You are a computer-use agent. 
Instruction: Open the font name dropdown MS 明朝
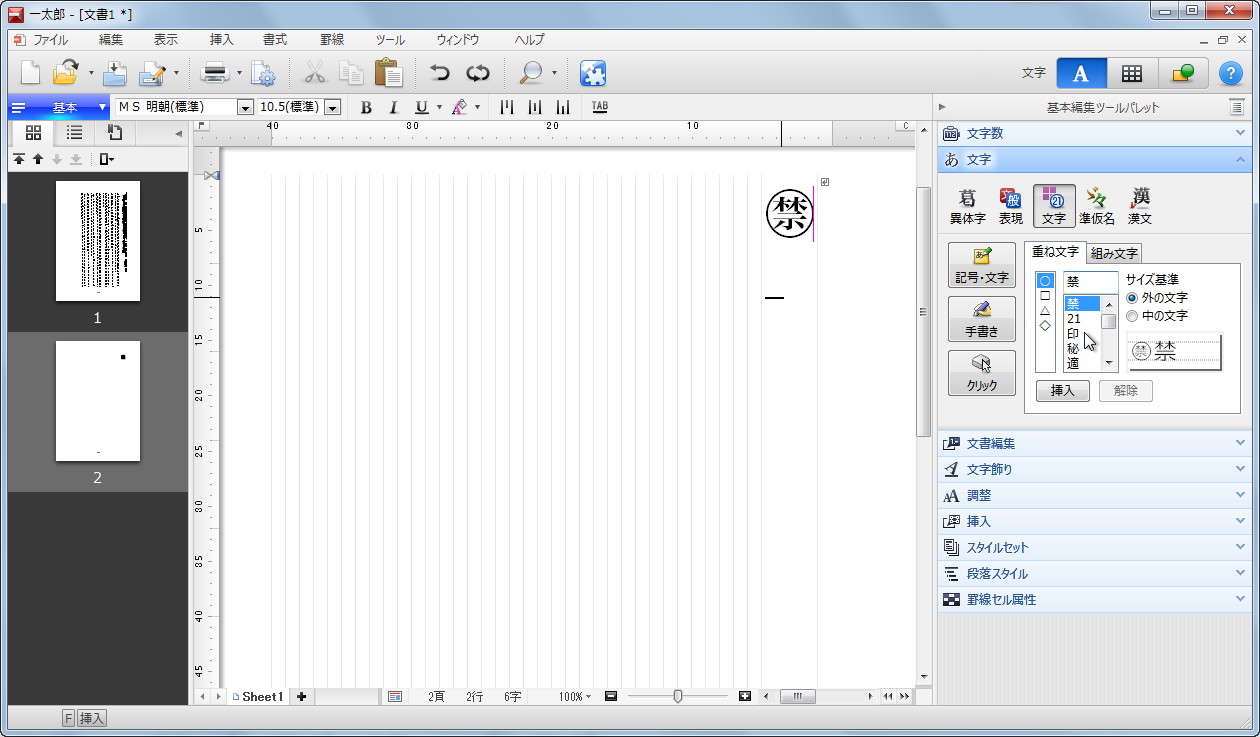tap(245, 107)
